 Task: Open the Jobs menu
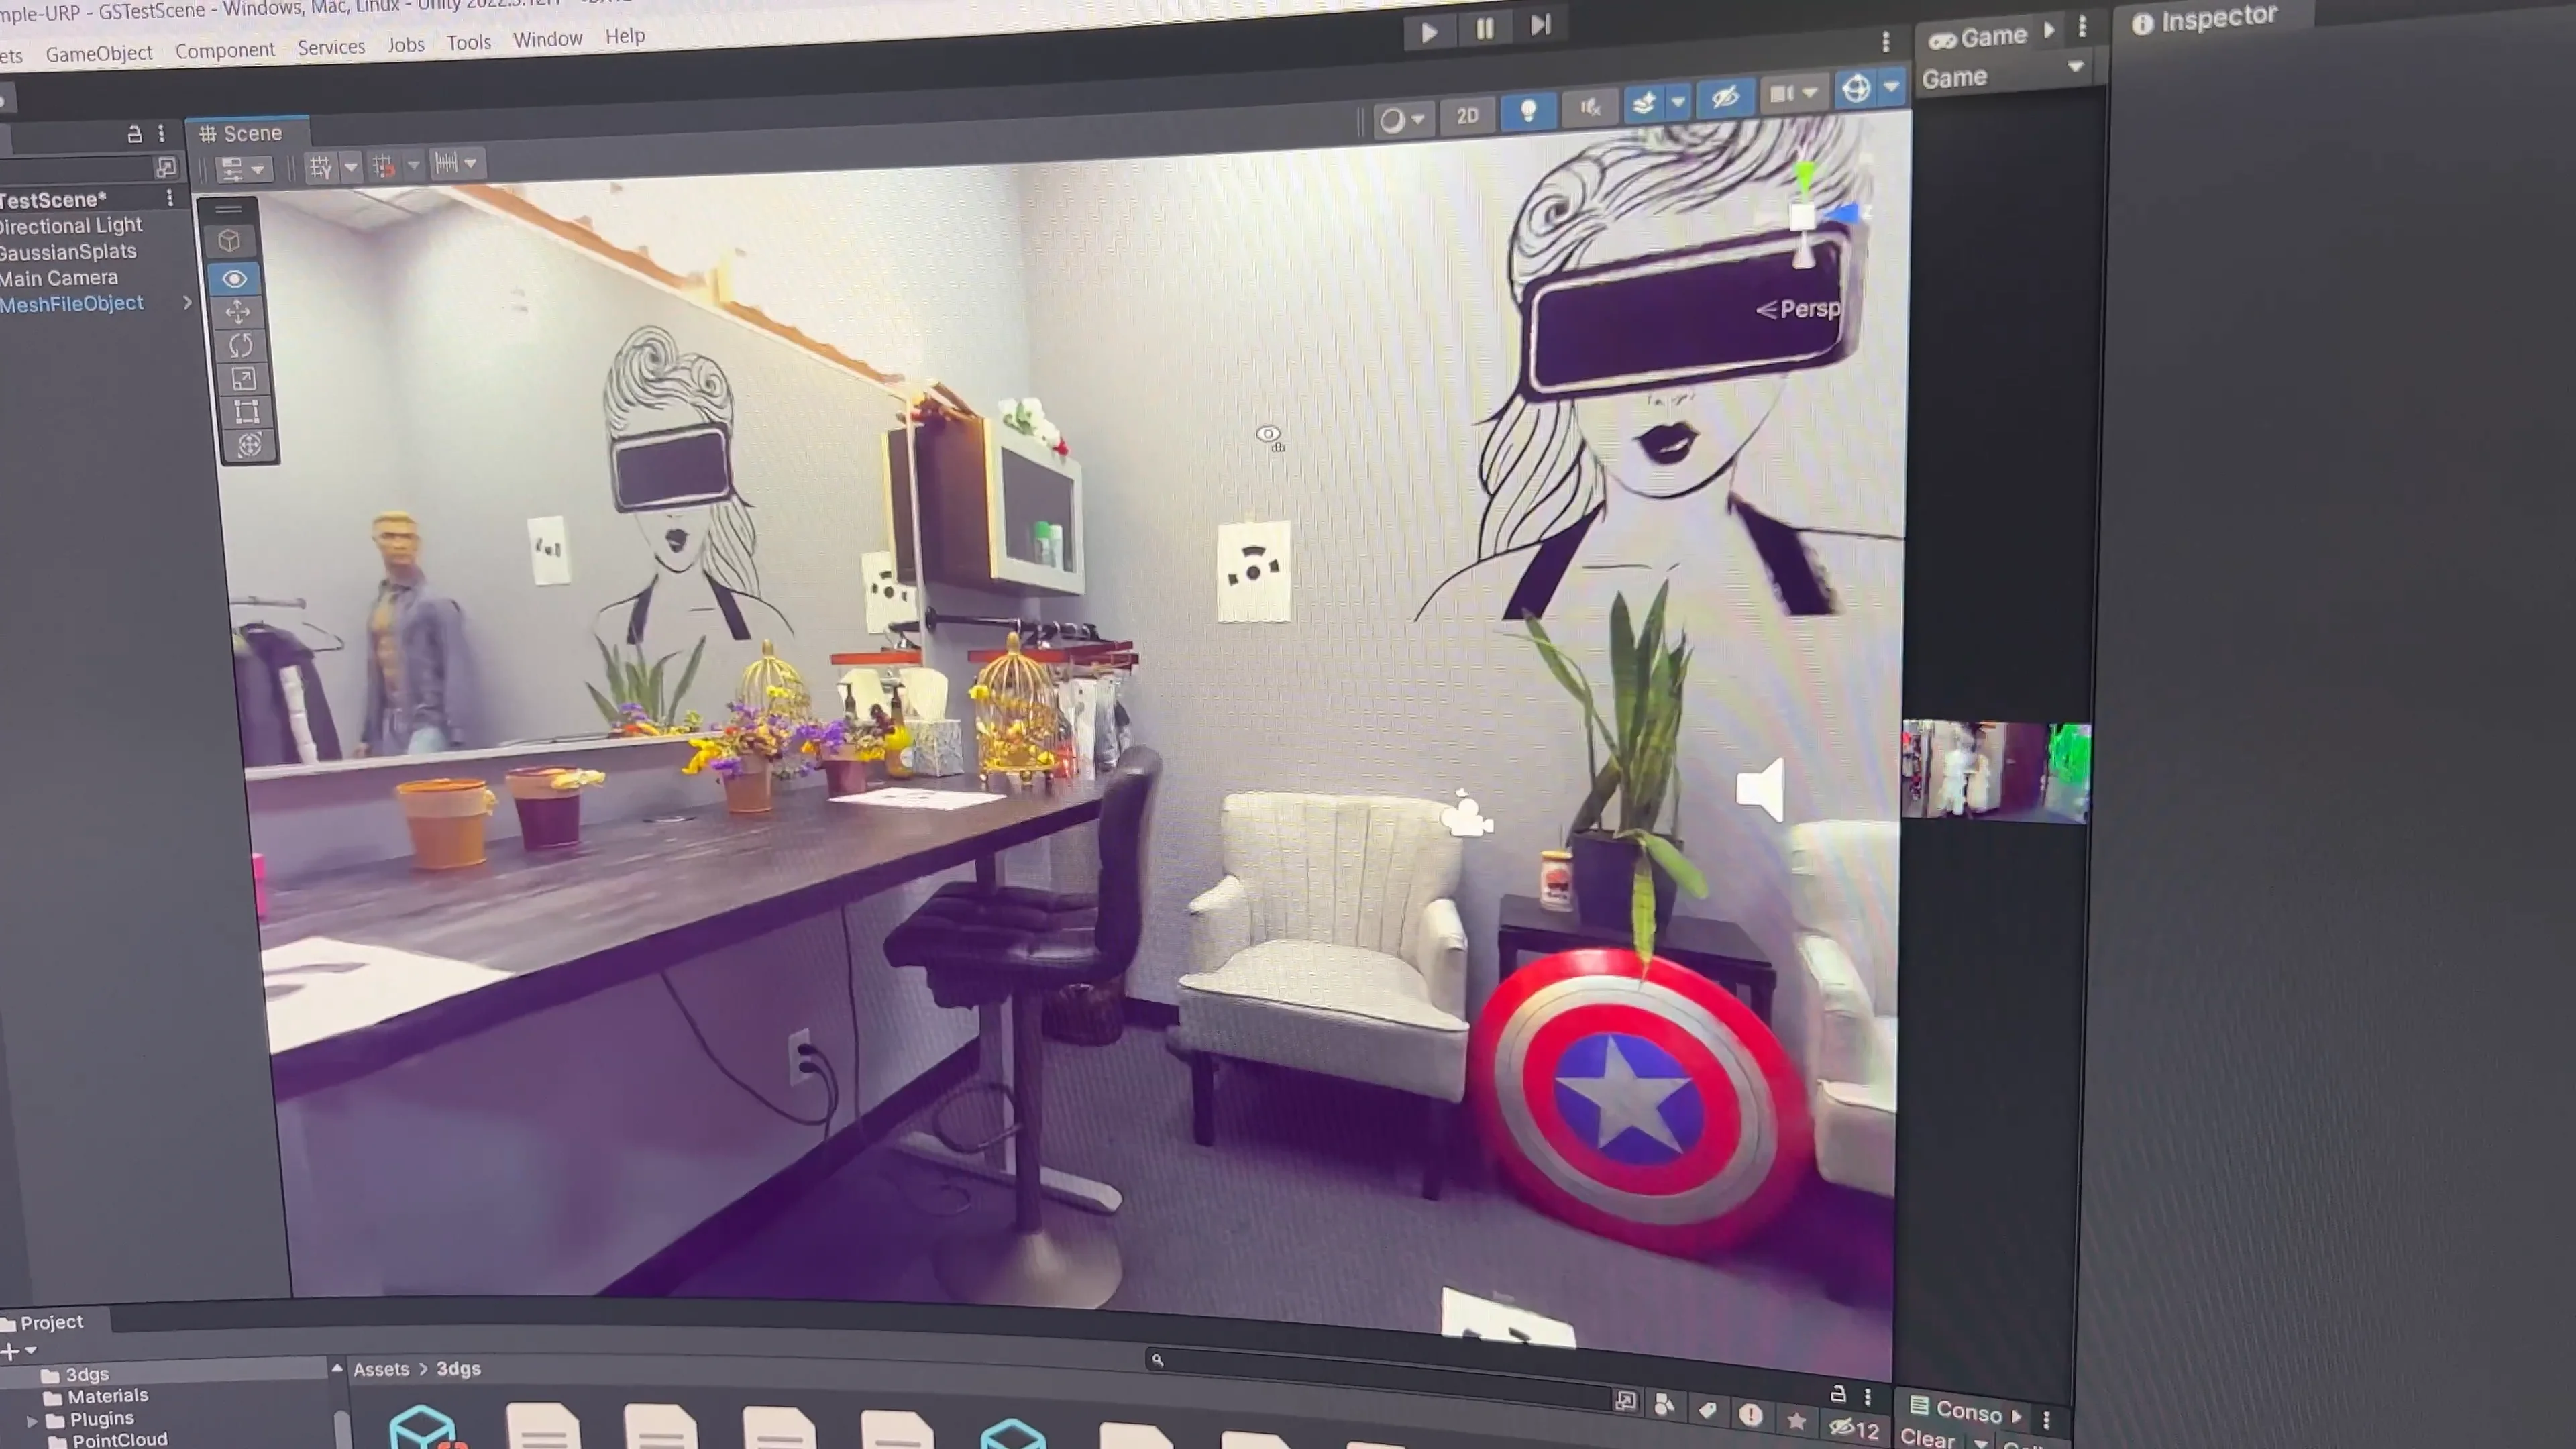coord(406,44)
